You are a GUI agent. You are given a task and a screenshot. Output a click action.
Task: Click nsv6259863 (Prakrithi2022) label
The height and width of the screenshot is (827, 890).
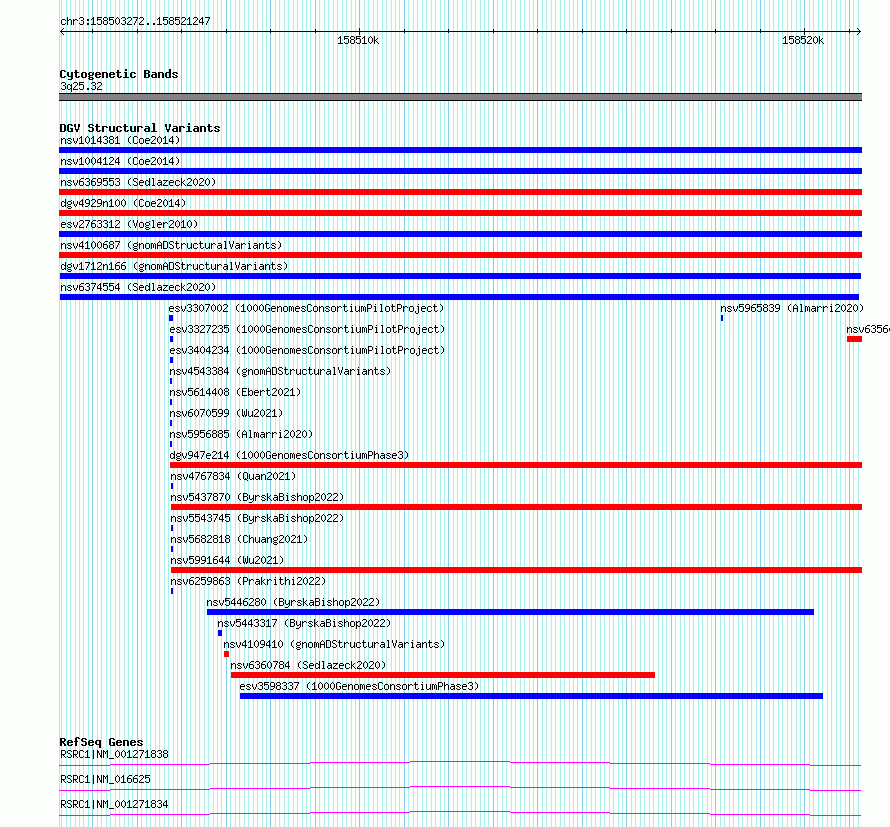pos(248,581)
